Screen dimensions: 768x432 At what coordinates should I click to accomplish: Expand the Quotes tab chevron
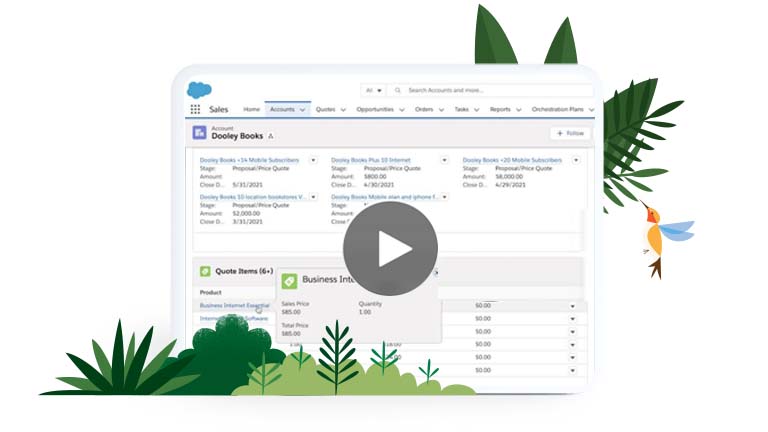(x=343, y=110)
